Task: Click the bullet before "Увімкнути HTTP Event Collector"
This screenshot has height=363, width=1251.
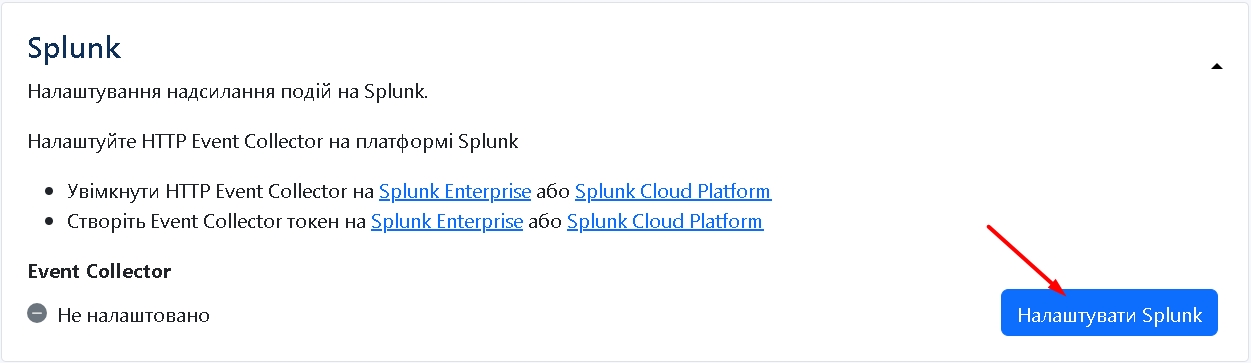Action: pos(50,192)
